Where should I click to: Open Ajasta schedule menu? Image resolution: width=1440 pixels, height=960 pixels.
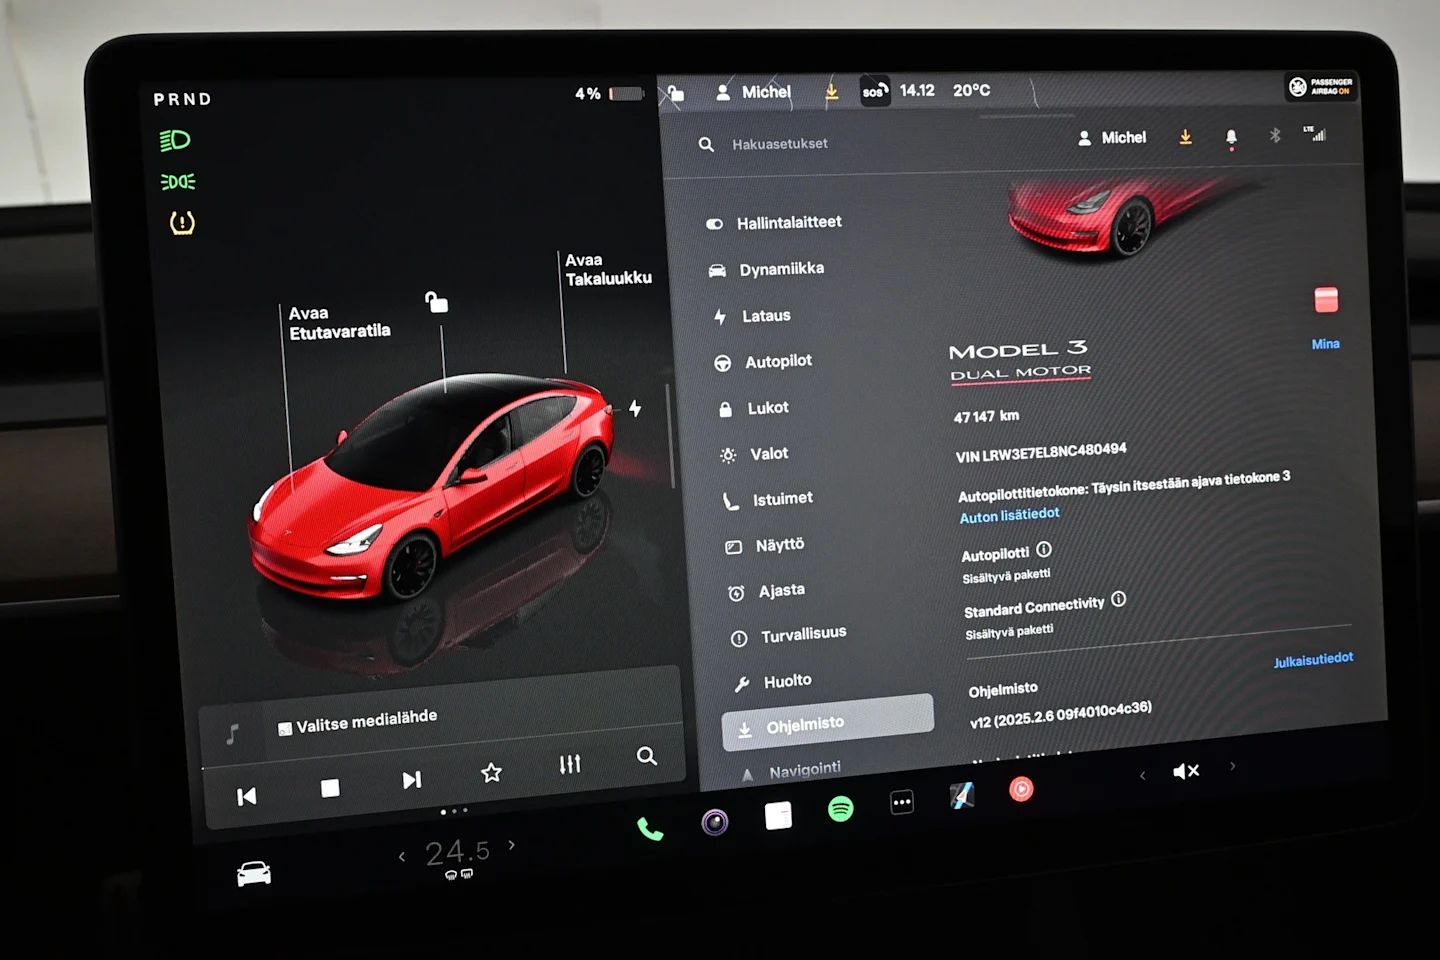(766, 591)
